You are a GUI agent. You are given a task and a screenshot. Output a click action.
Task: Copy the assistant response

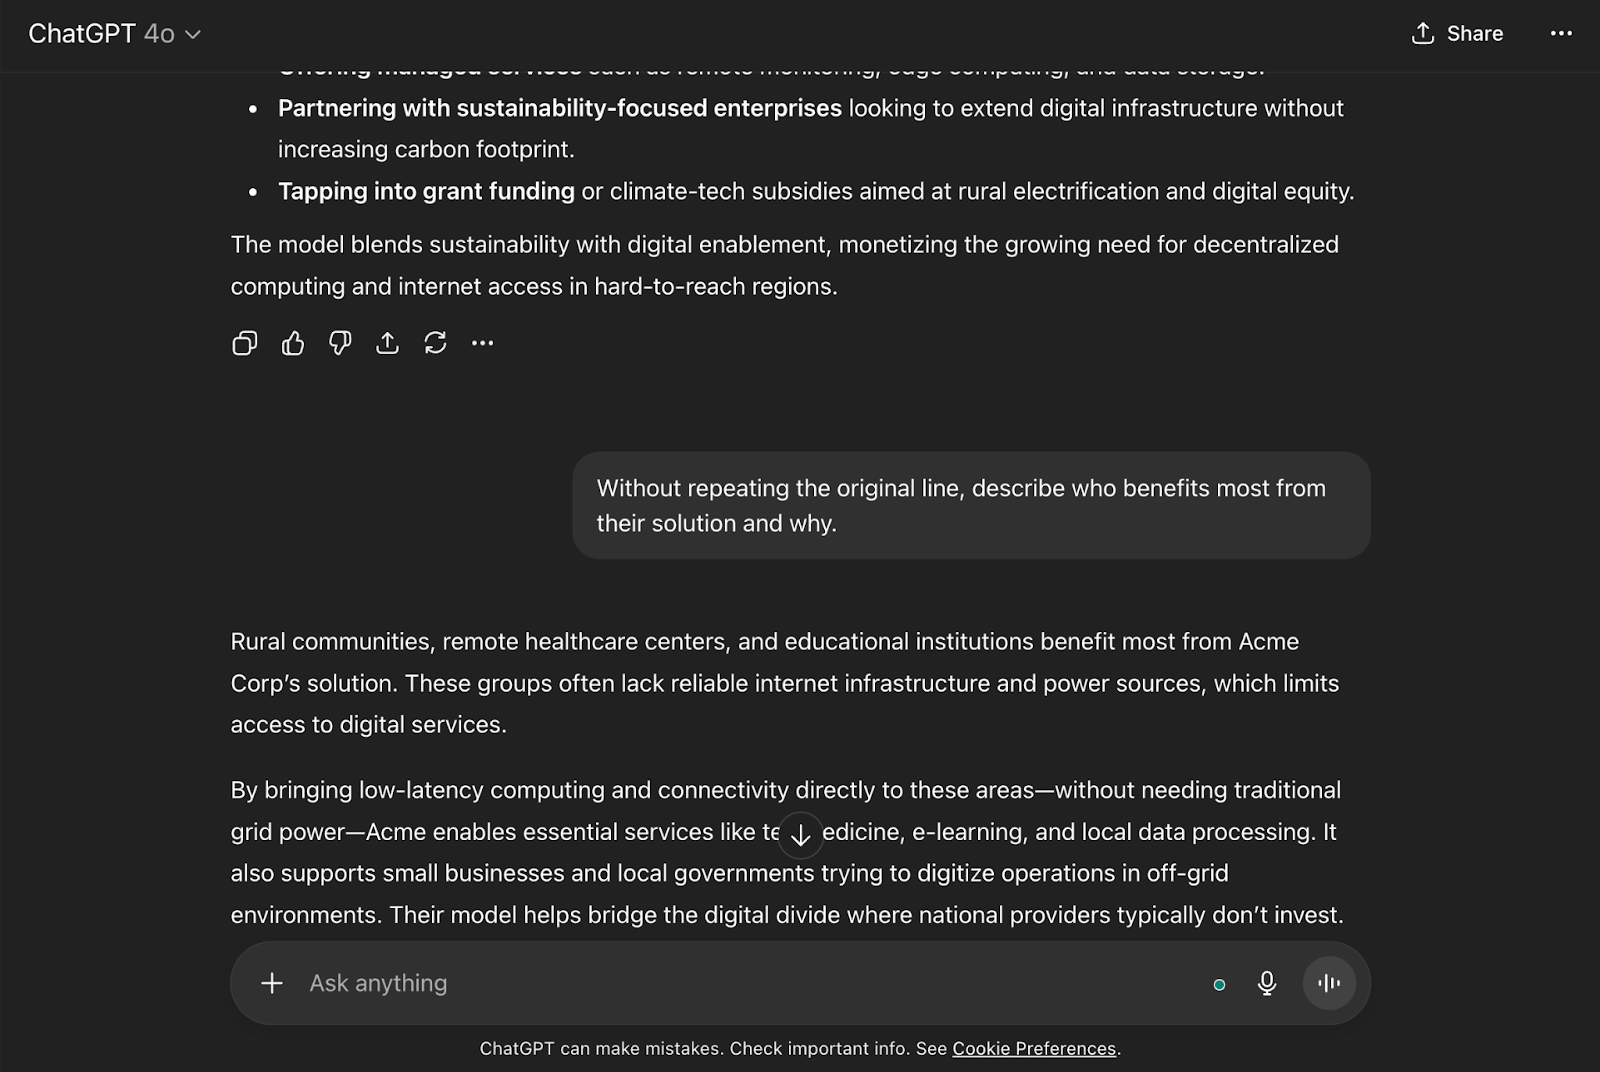244,343
